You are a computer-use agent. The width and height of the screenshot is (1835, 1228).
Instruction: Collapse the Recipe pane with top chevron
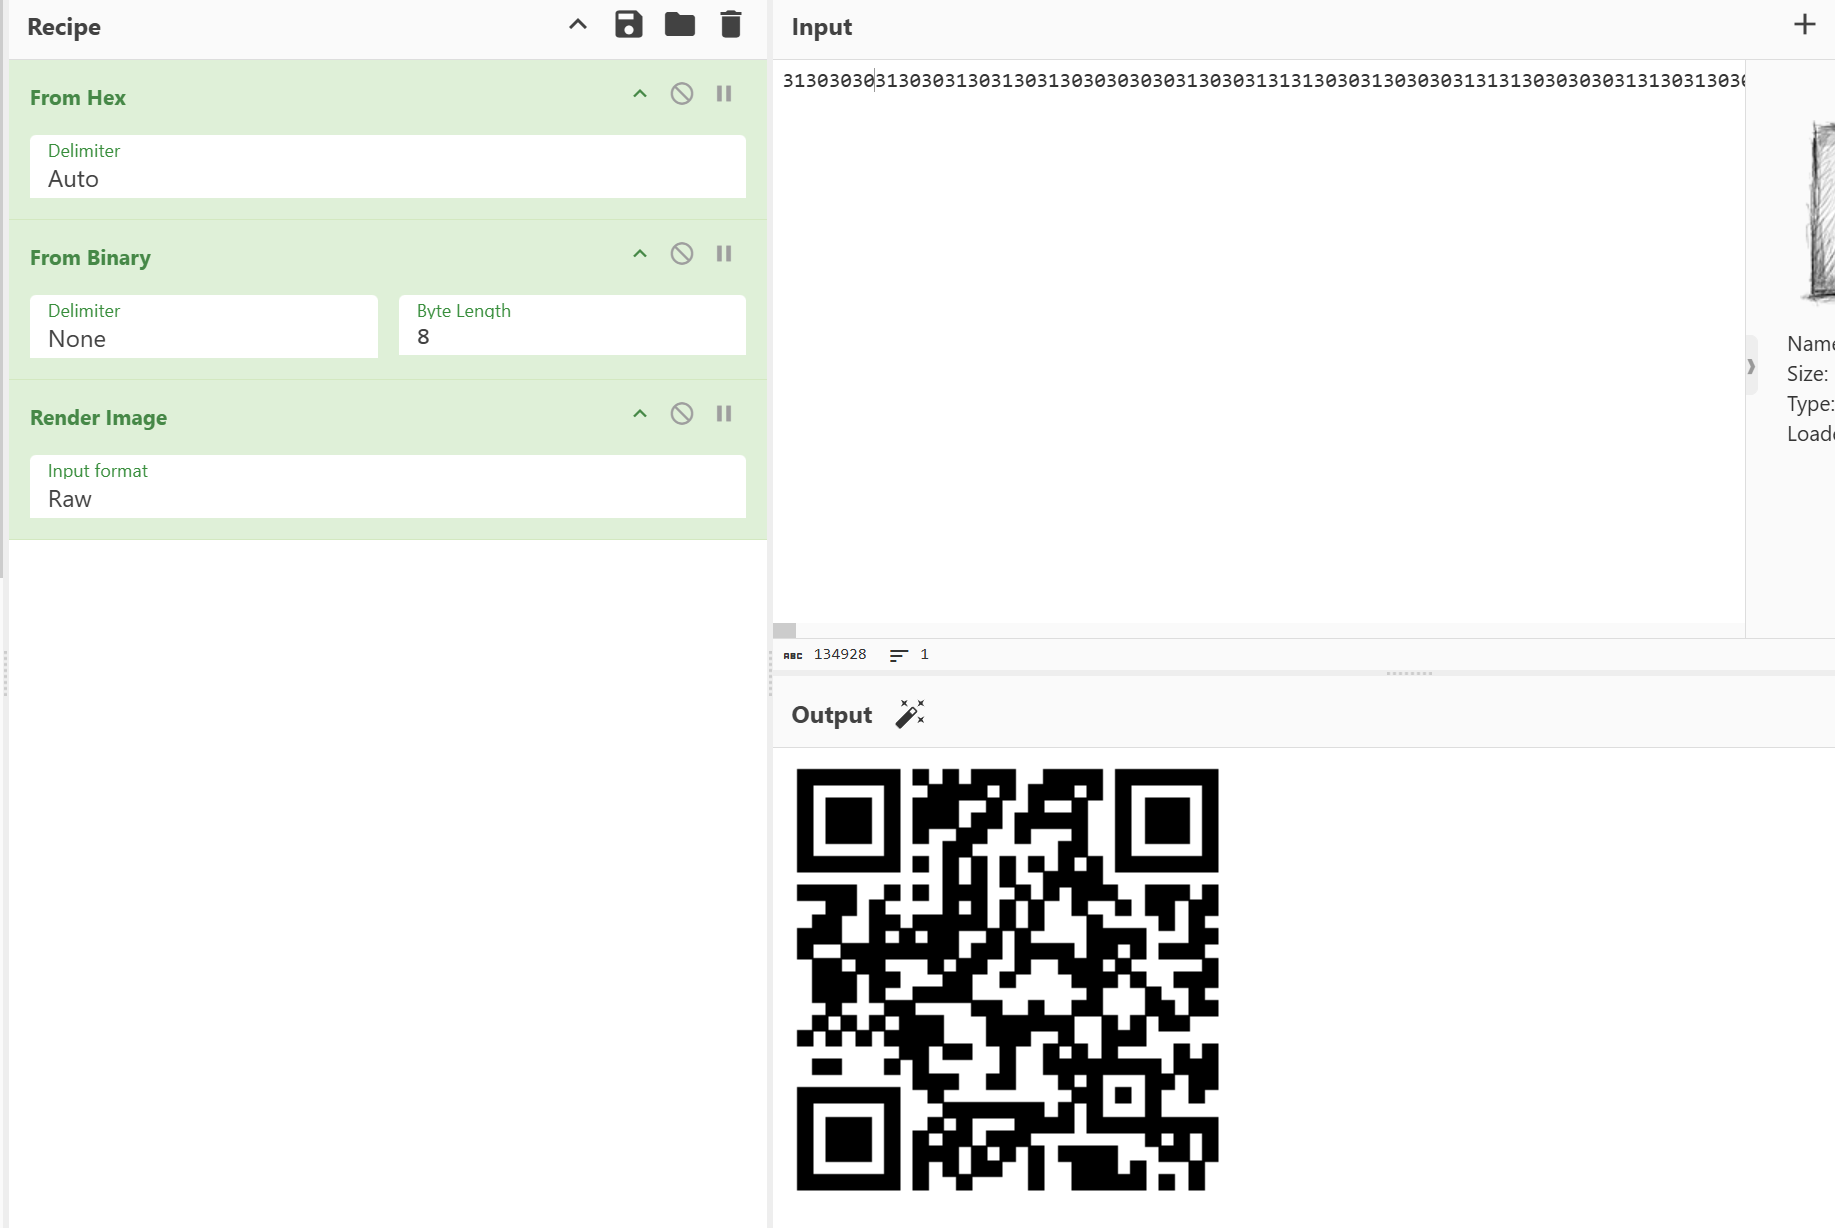click(x=578, y=25)
